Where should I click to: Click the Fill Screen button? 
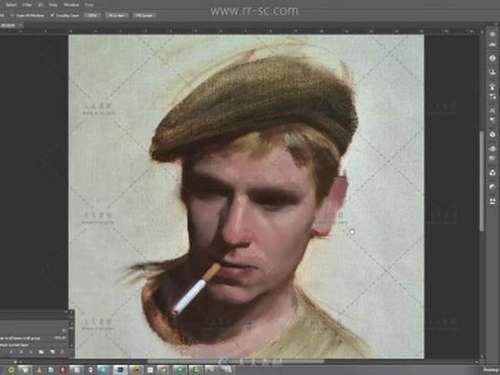143,15
